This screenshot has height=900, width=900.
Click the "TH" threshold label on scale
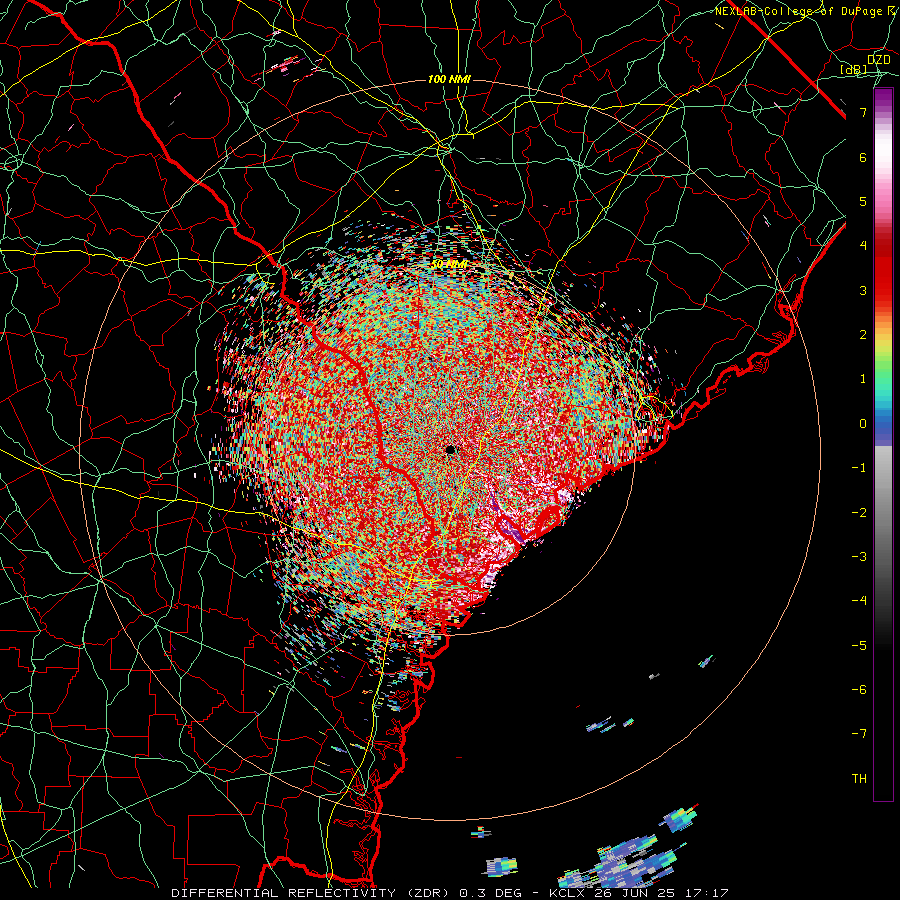pyautogui.click(x=859, y=778)
